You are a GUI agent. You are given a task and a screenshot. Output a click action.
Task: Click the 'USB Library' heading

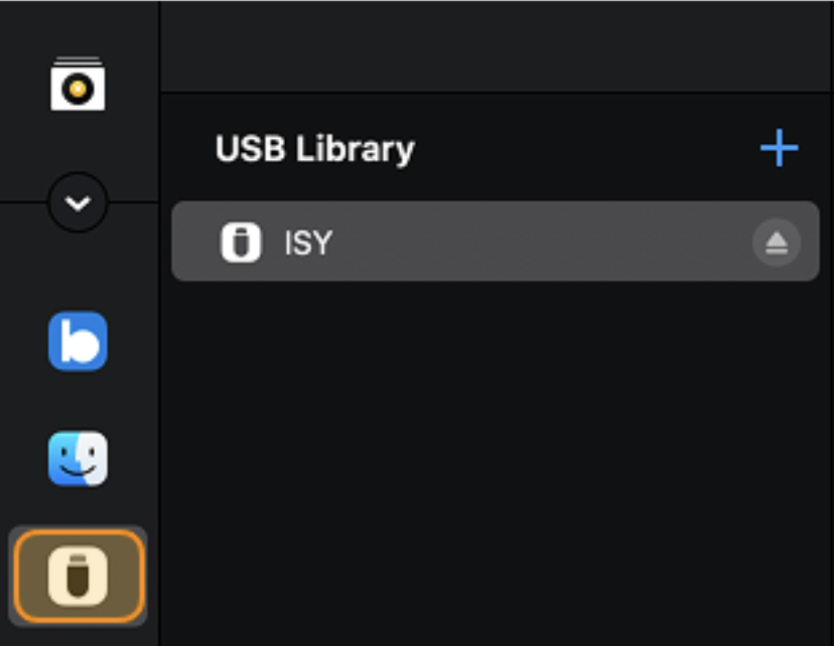pos(315,150)
